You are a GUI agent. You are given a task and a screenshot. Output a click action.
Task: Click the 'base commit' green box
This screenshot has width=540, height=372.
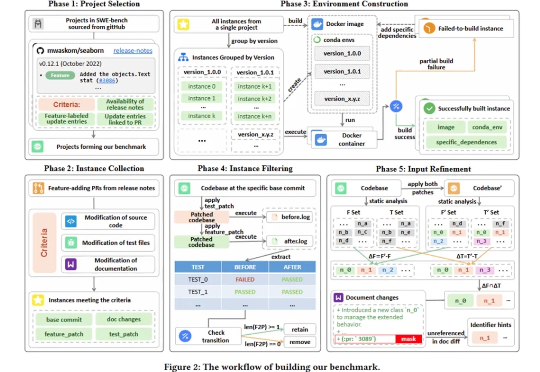pyautogui.click(x=64, y=320)
